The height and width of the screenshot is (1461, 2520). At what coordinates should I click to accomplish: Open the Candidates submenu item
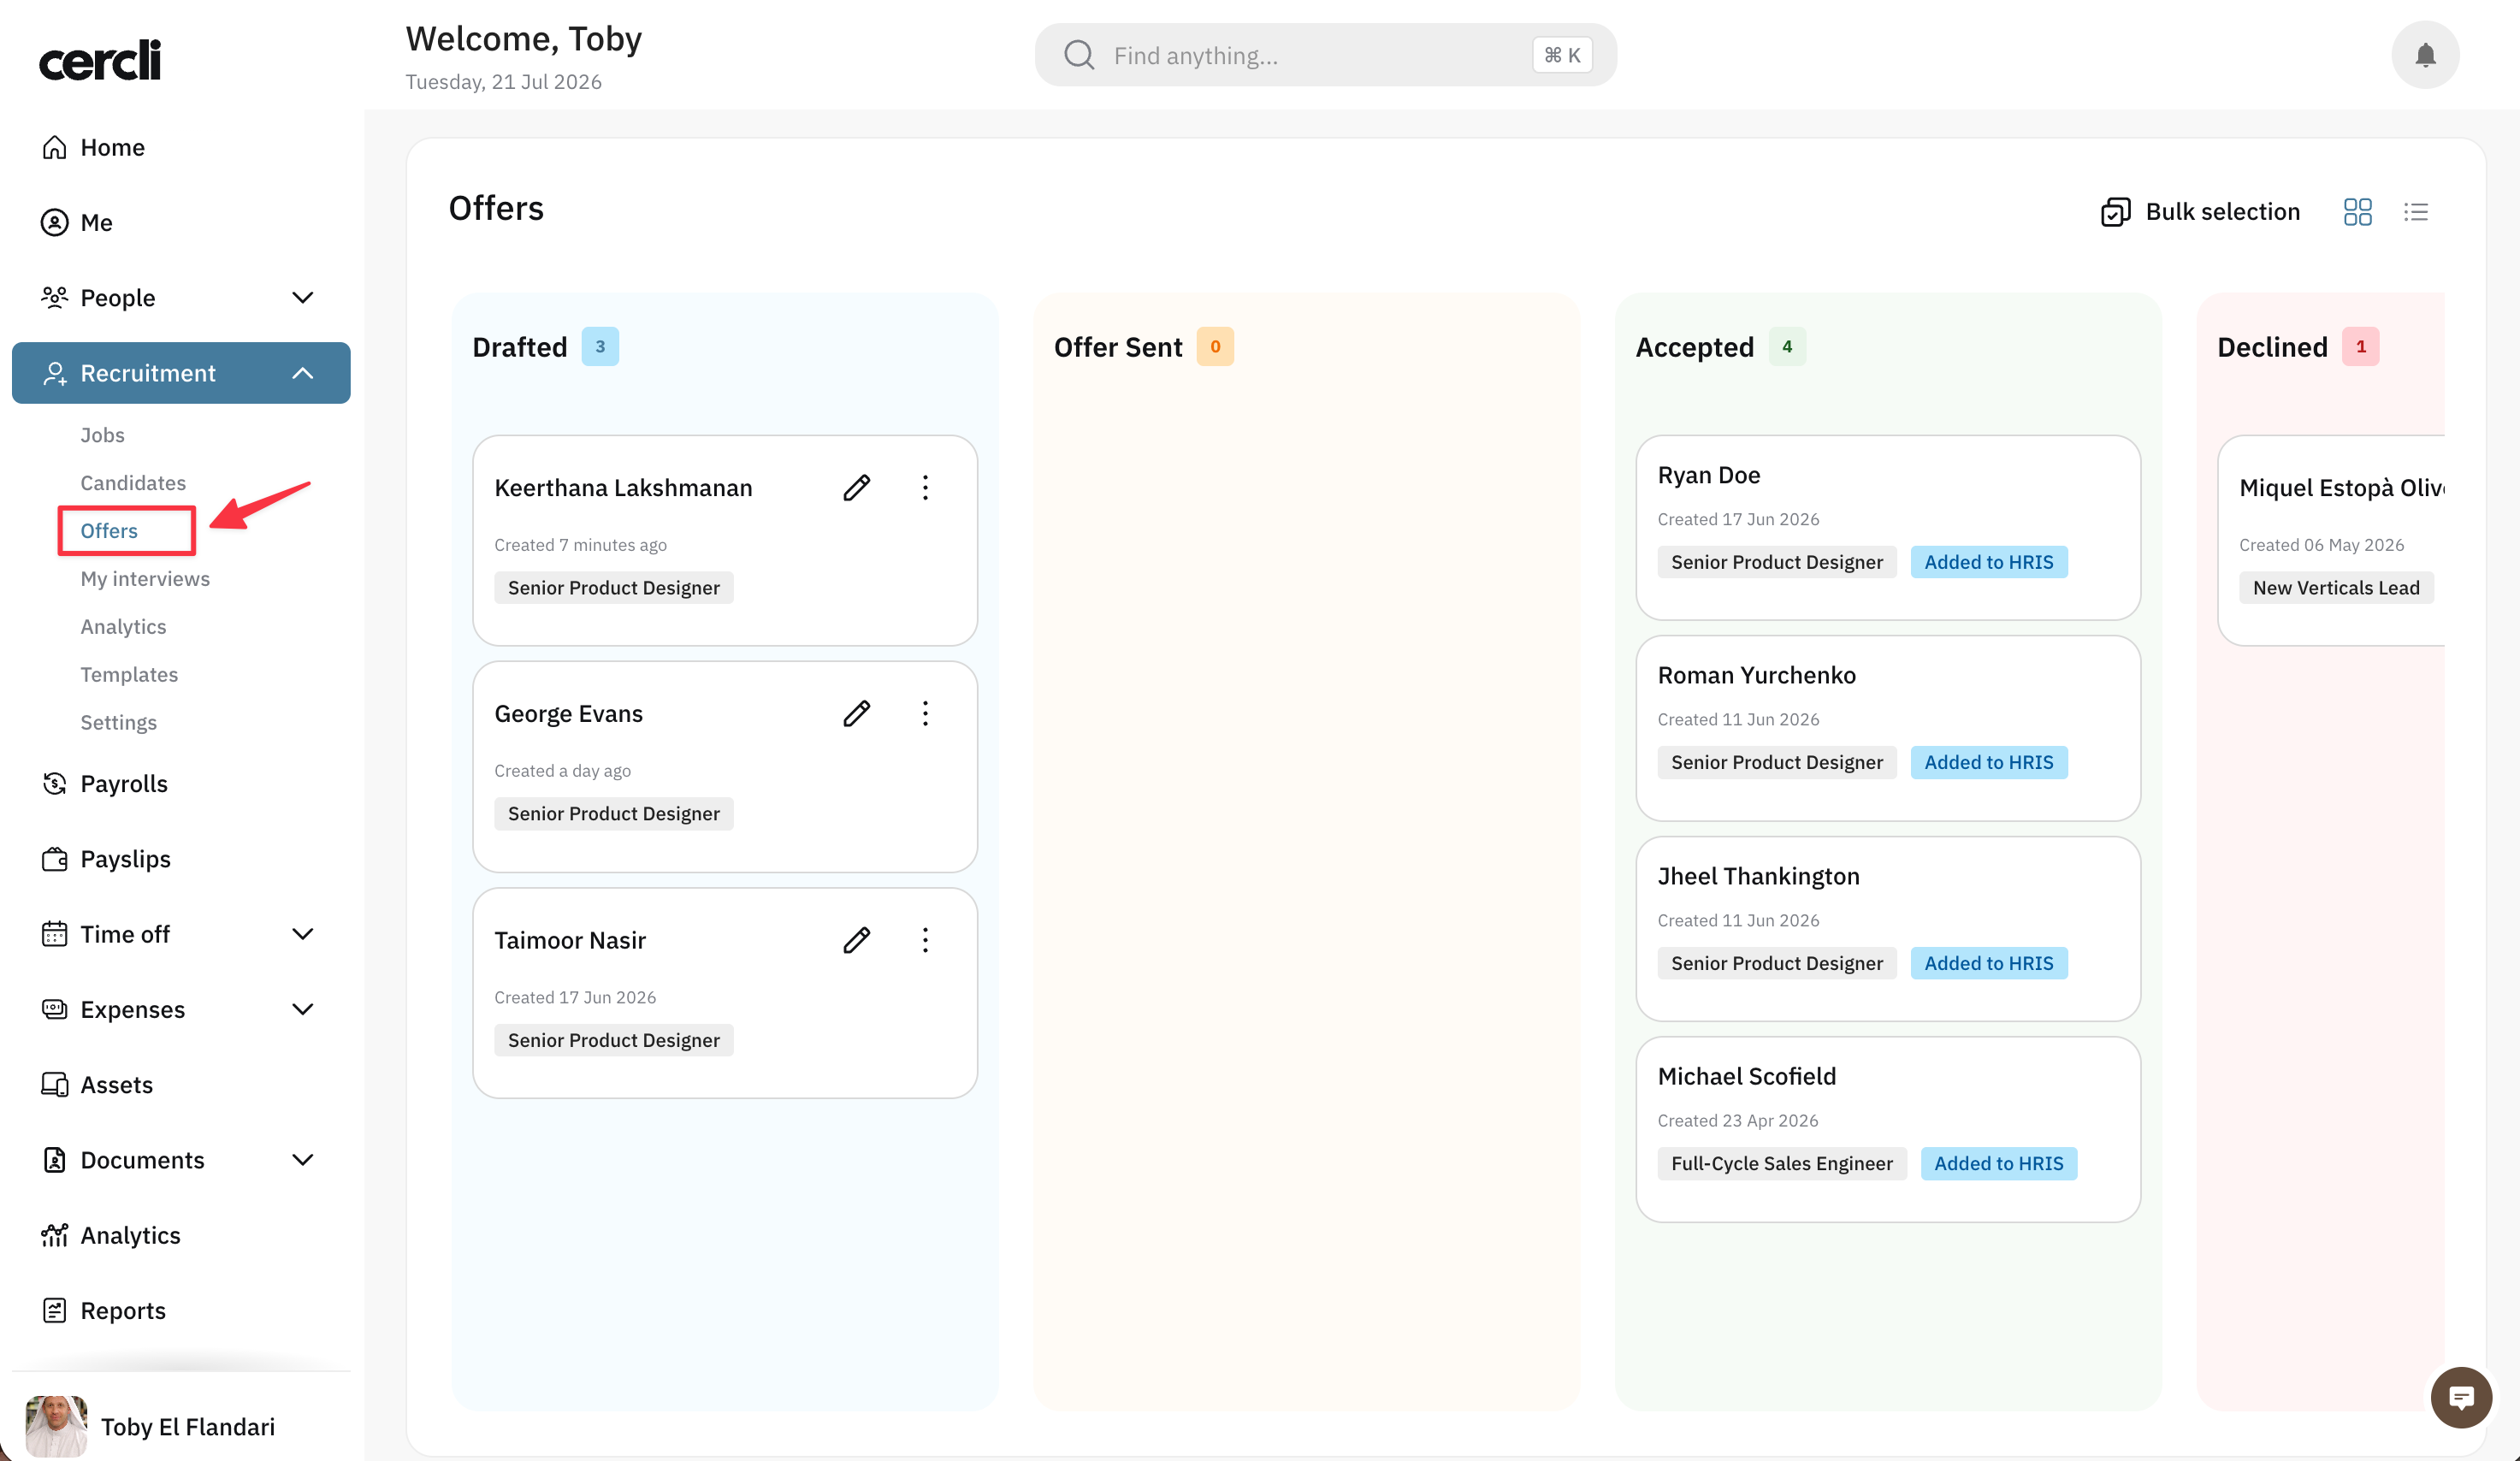point(133,483)
